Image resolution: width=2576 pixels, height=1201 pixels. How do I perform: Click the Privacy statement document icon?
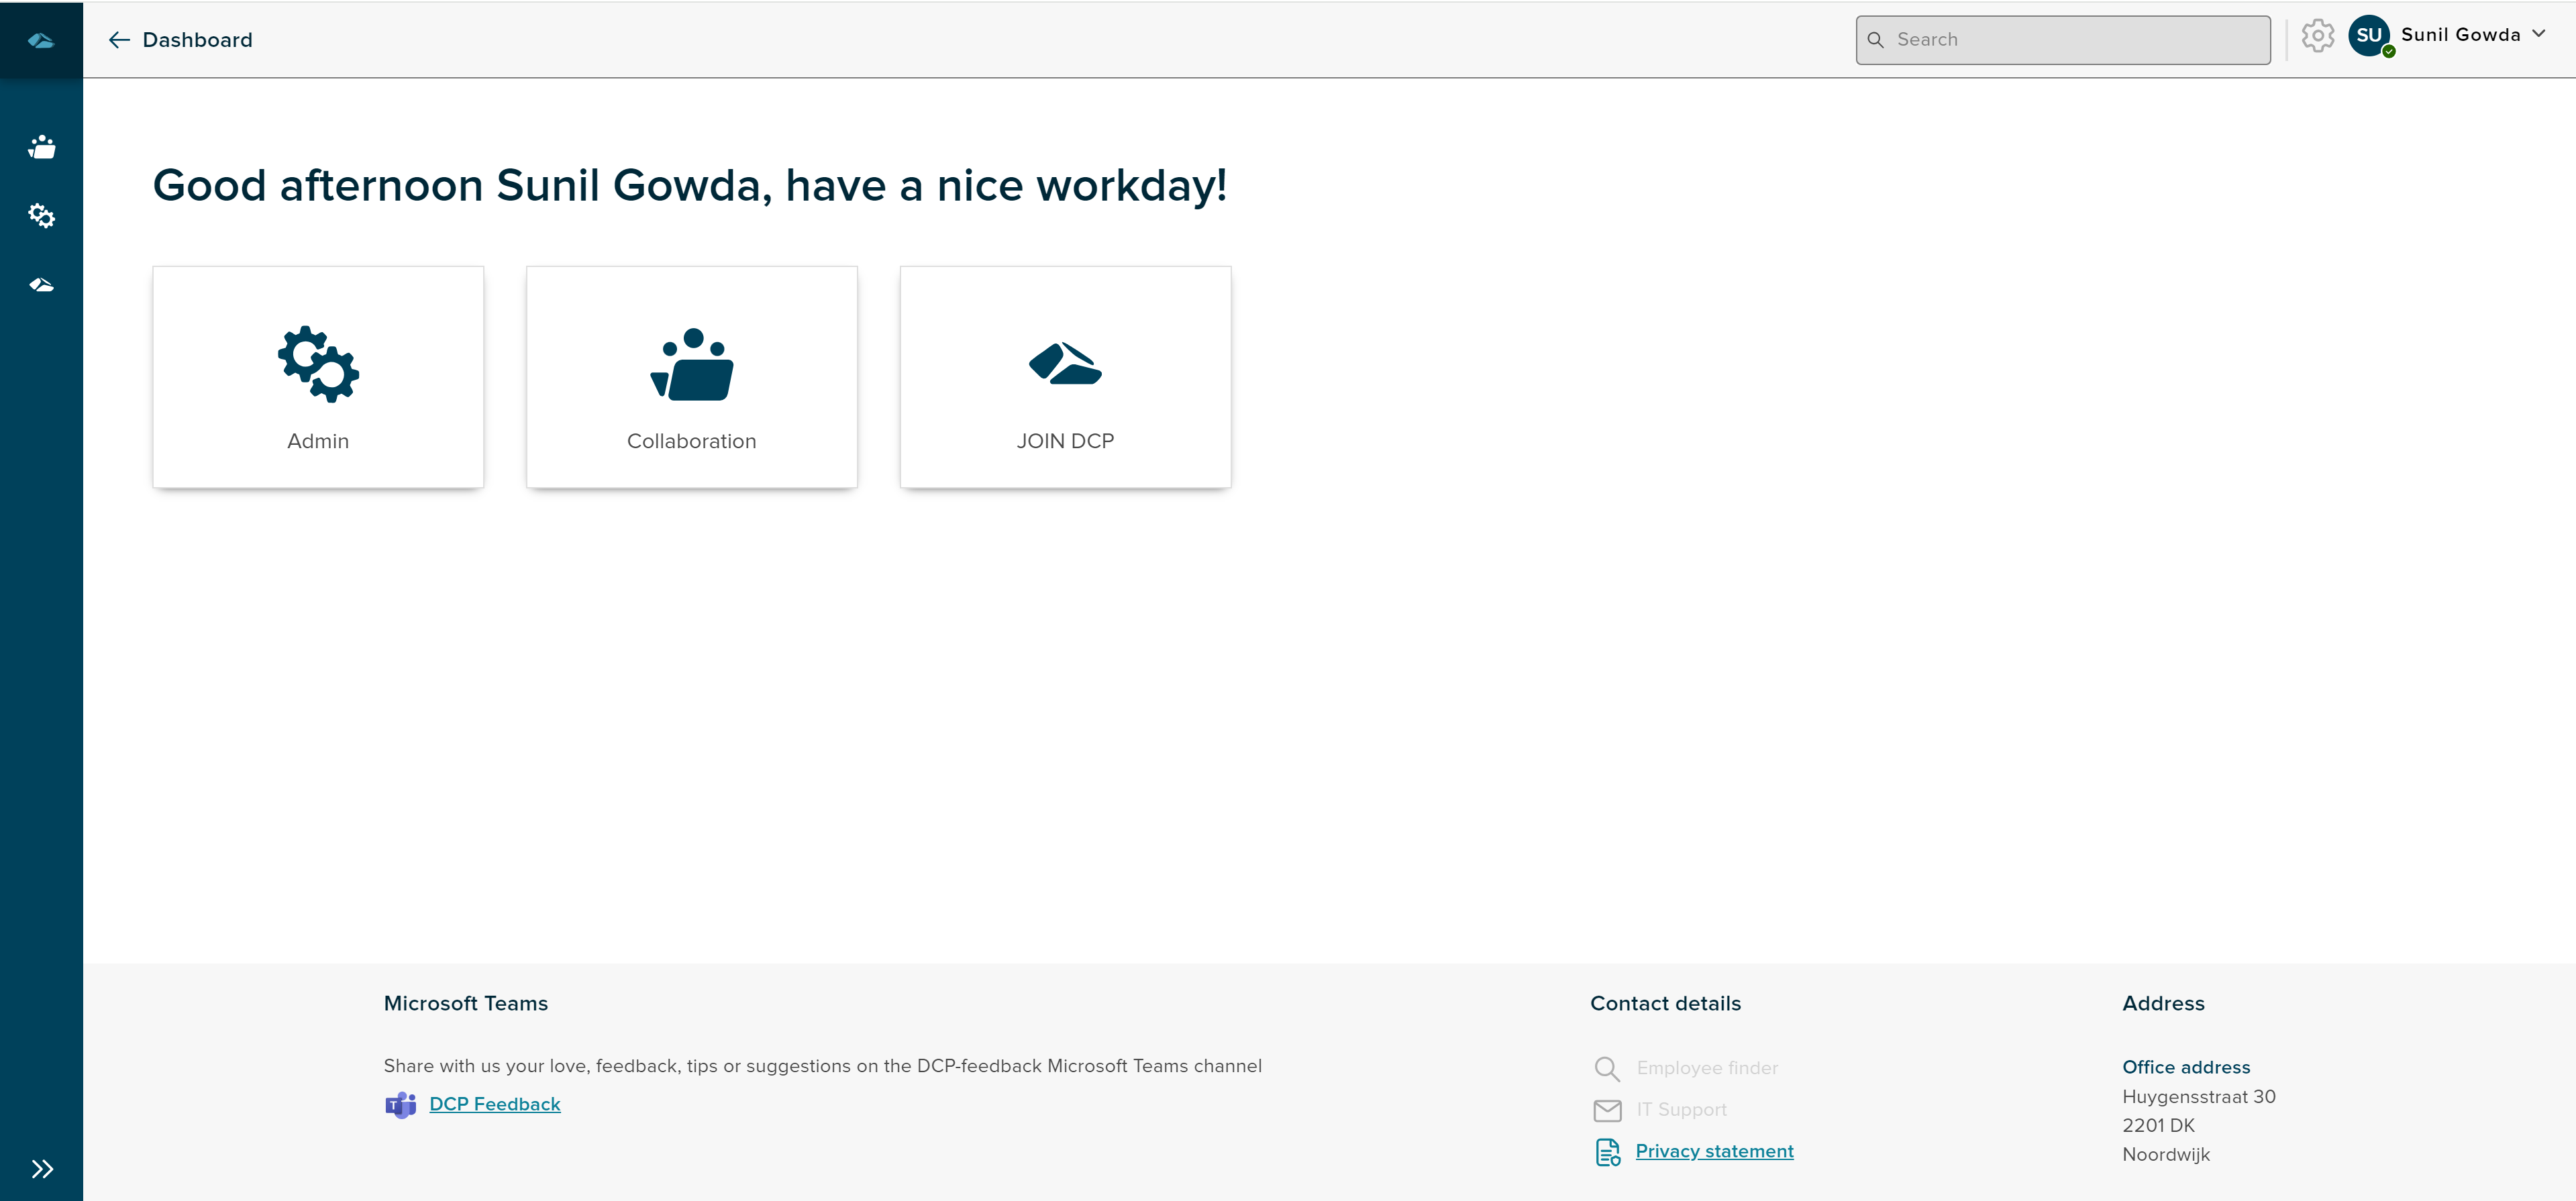[x=1607, y=1152]
